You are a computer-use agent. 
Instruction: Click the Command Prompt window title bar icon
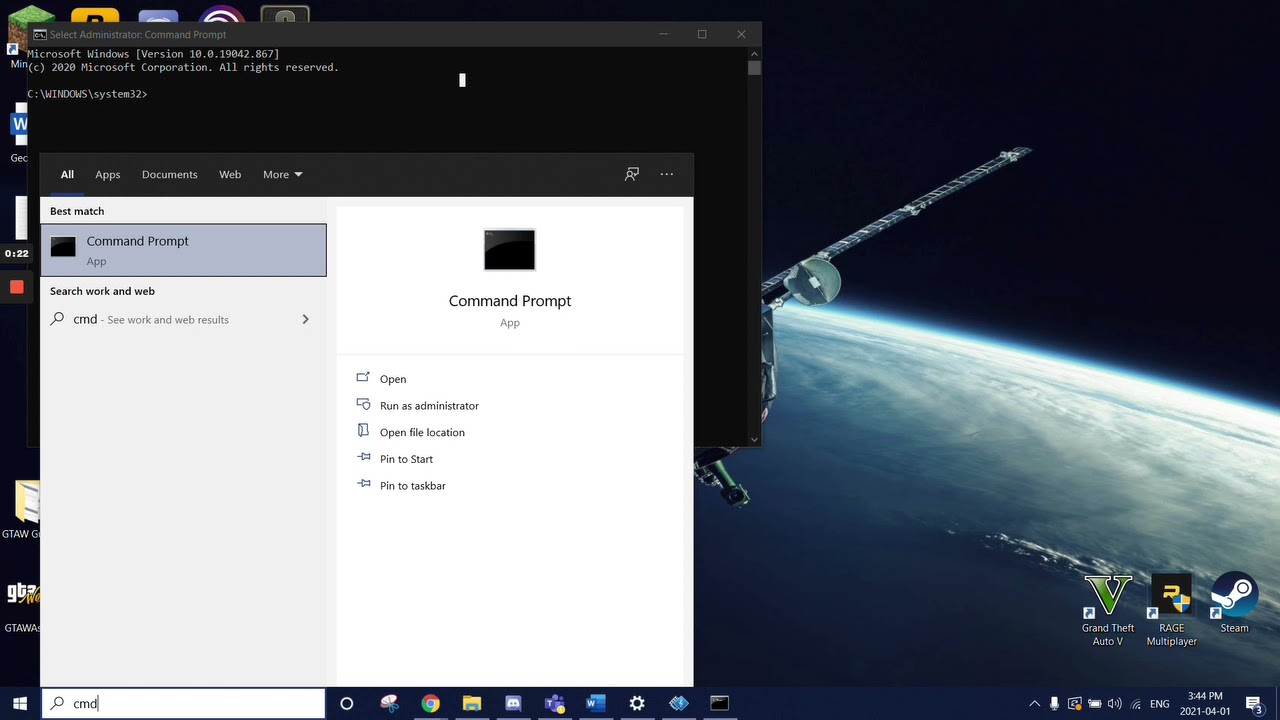[39, 34]
